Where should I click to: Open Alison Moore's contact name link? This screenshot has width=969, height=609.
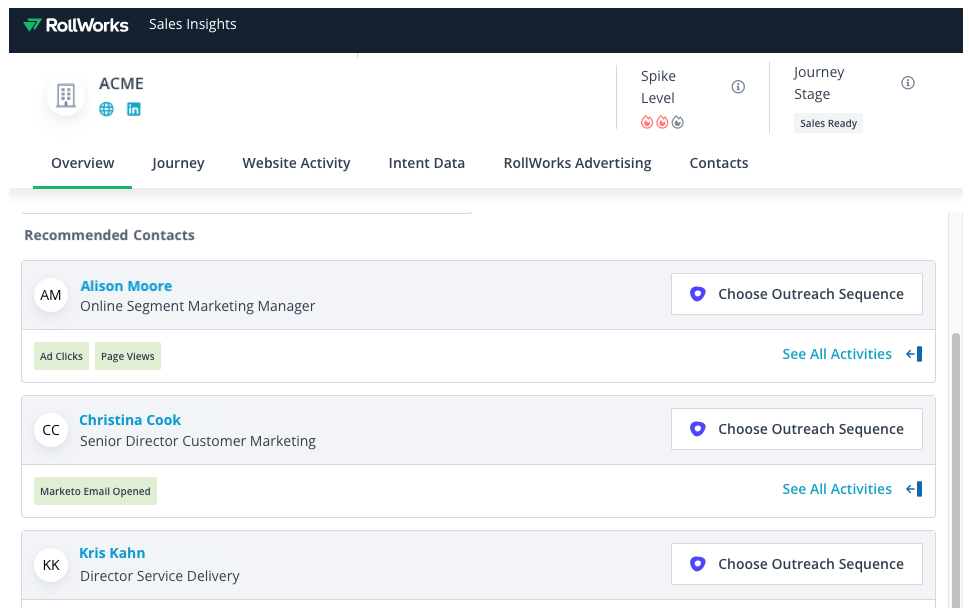point(126,286)
